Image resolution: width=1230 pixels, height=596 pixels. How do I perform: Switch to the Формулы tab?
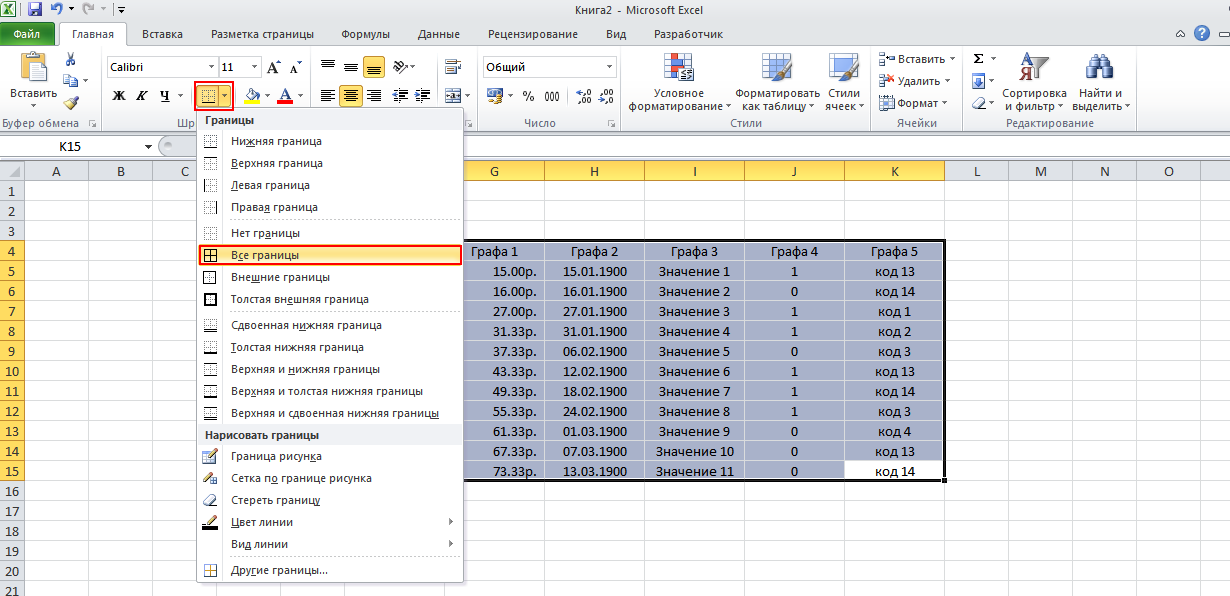[x=365, y=34]
